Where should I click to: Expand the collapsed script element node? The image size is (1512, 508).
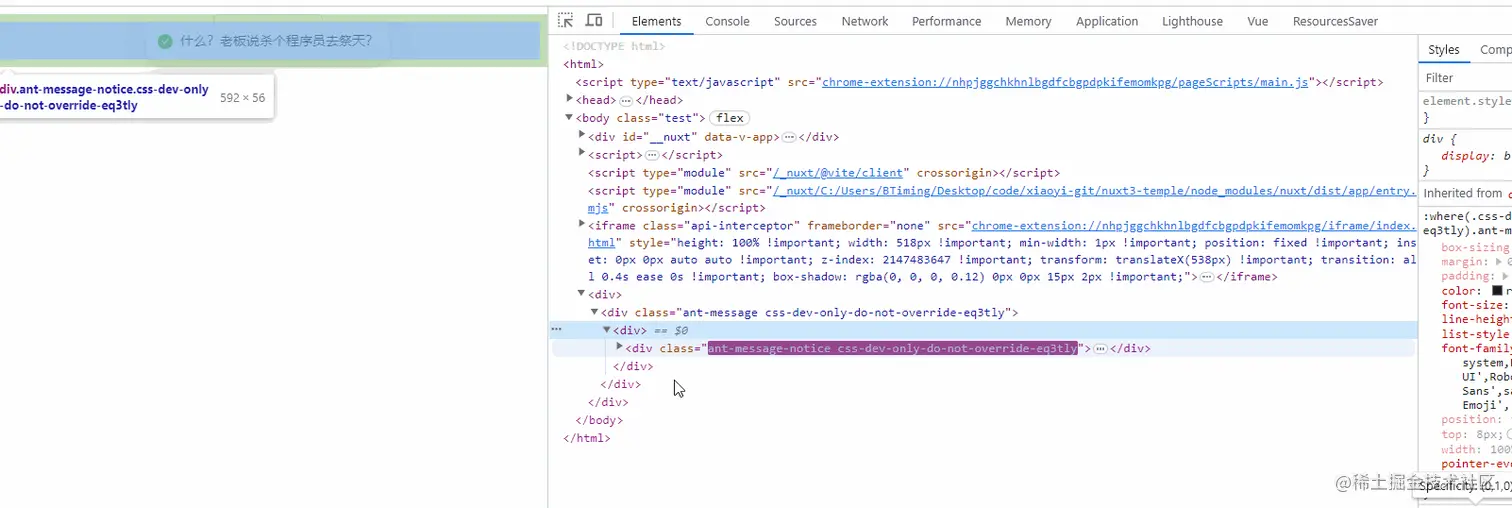point(581,153)
